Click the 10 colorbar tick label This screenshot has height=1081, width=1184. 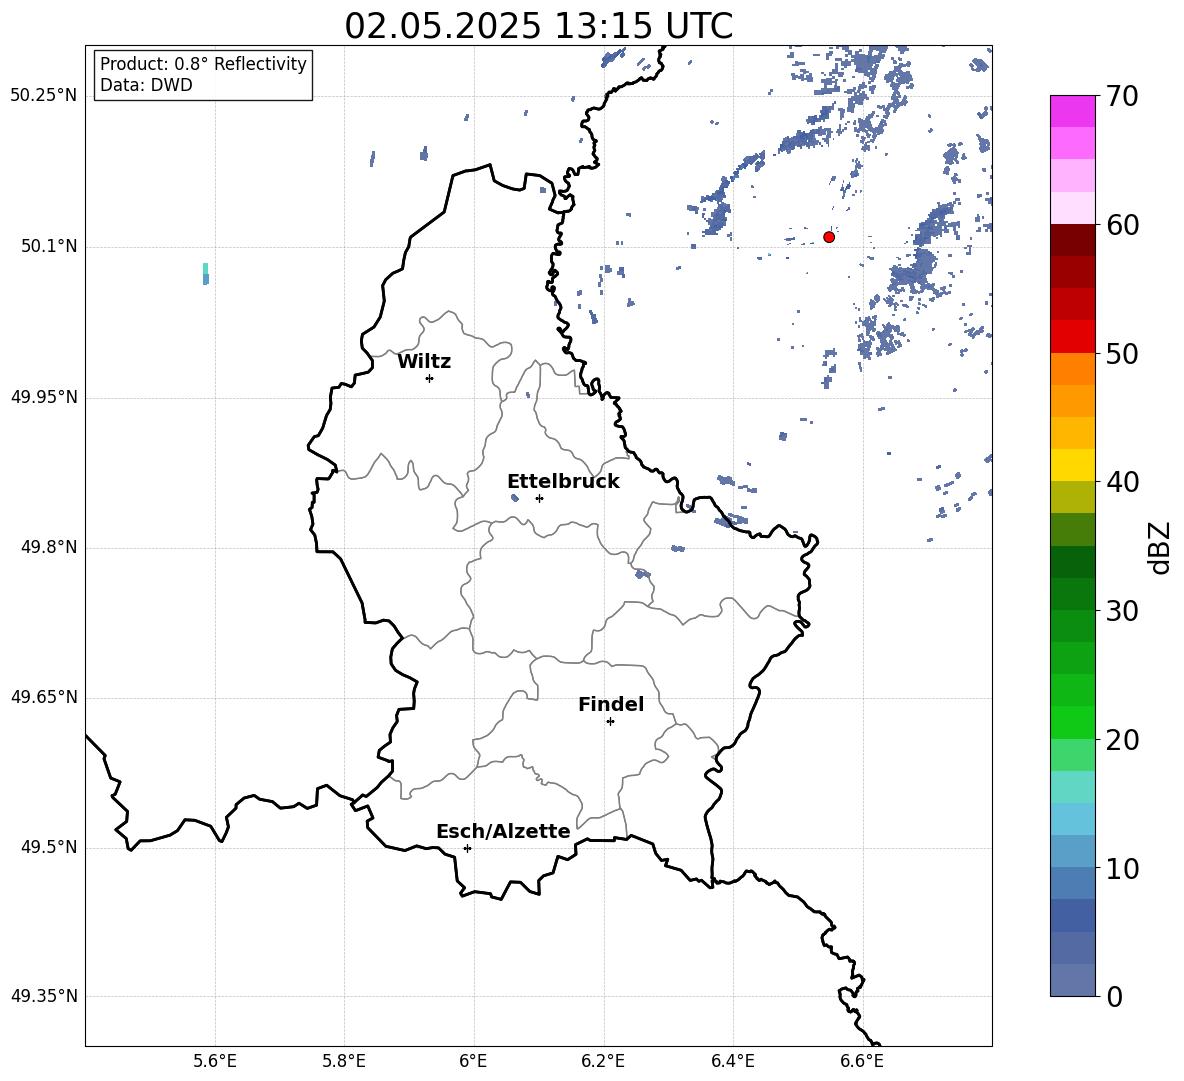click(x=1122, y=869)
